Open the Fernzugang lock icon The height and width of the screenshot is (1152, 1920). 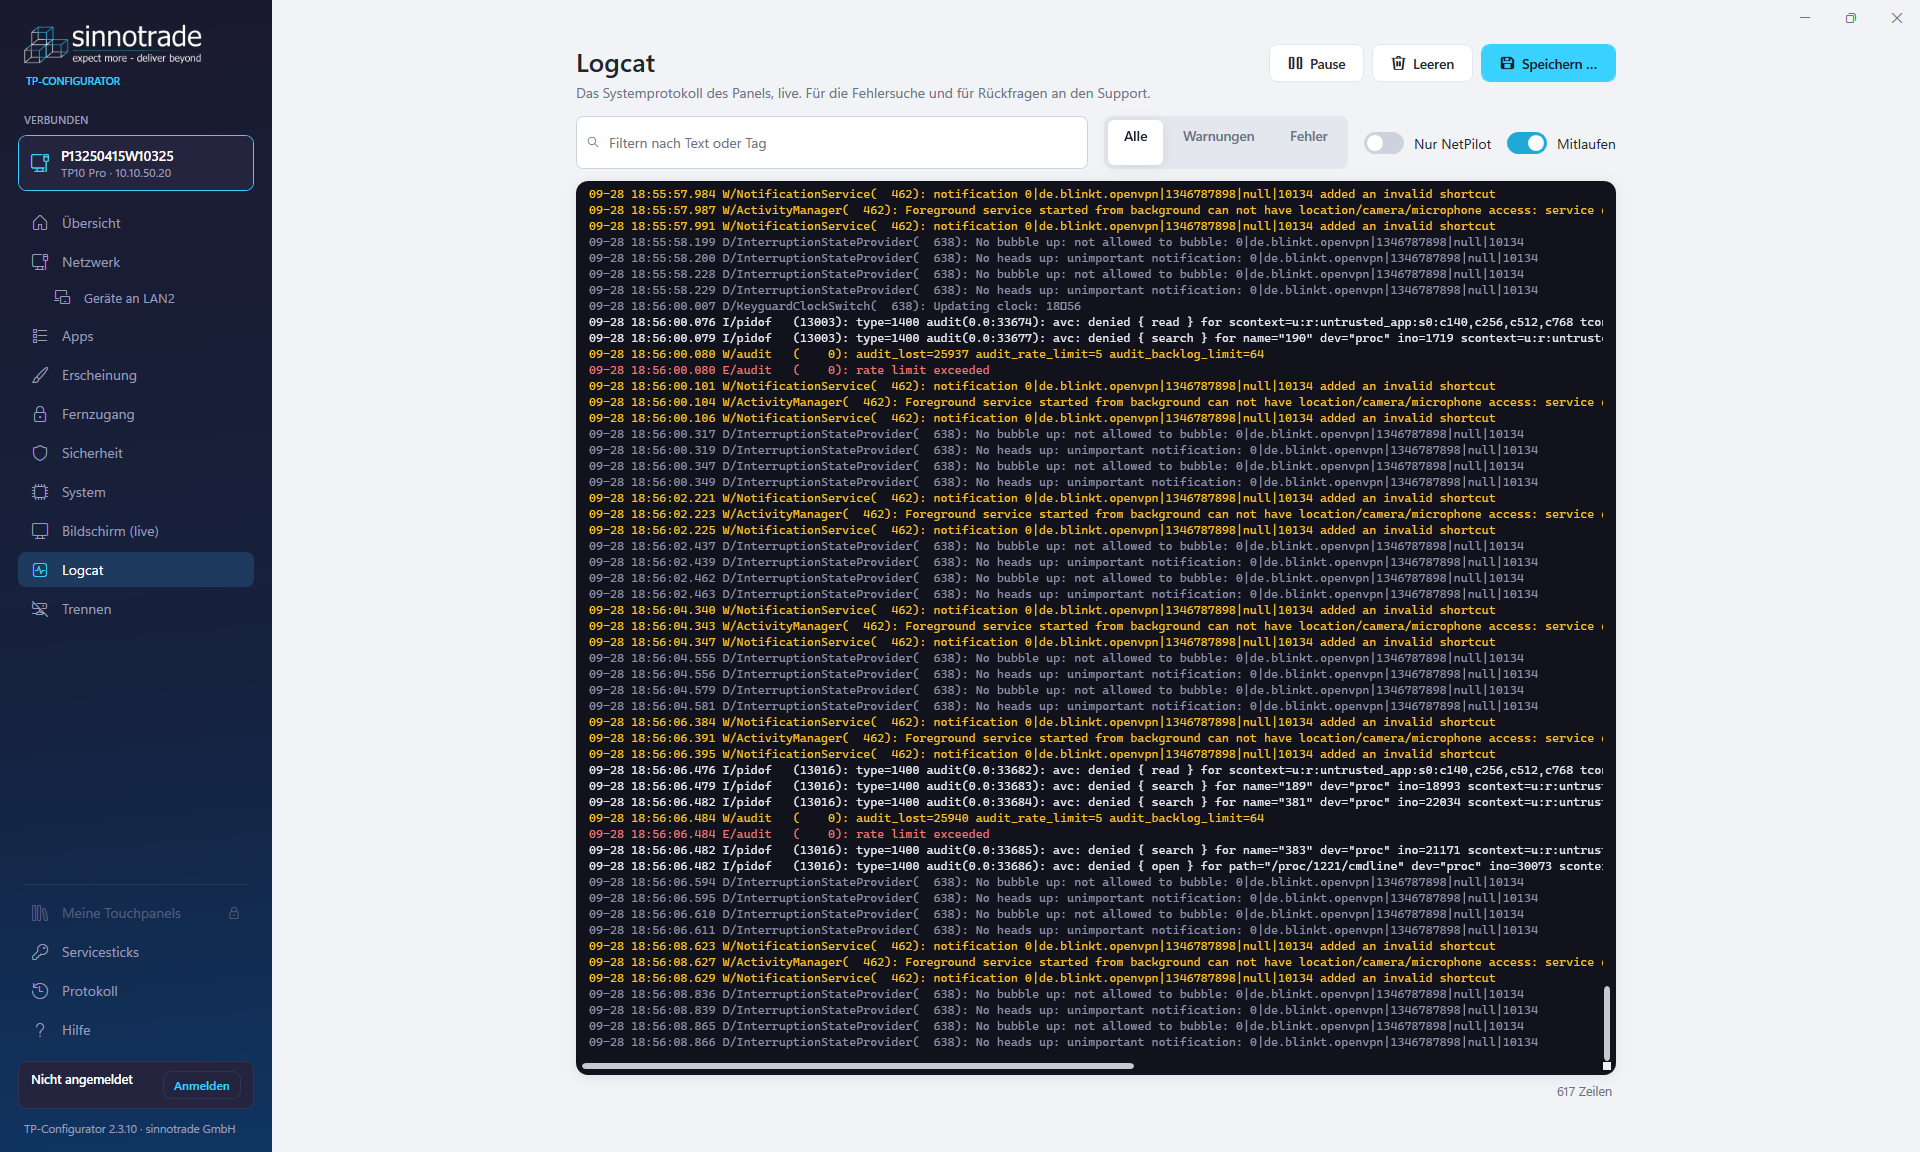coord(40,414)
